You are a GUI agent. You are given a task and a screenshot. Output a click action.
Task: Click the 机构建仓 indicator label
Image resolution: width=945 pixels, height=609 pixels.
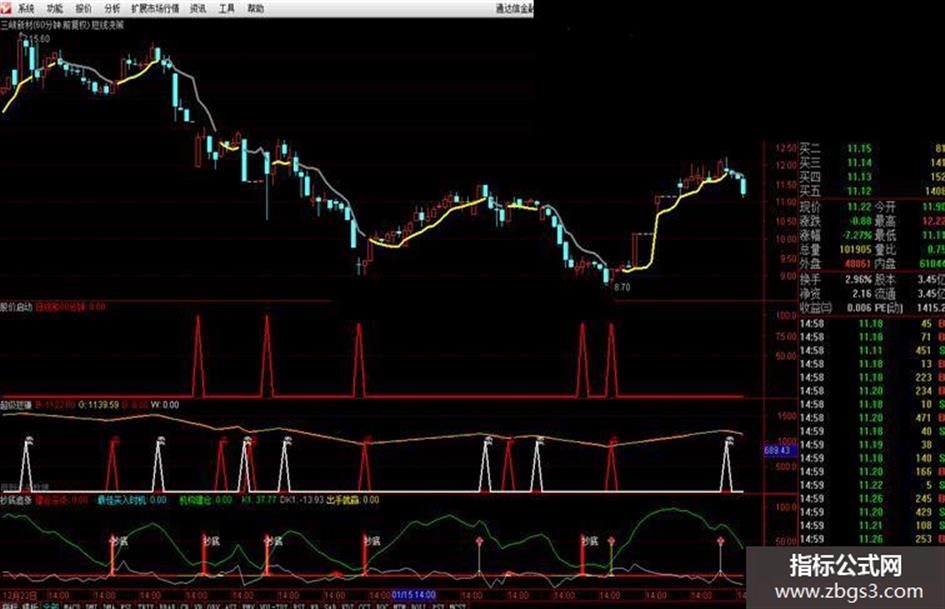tap(197, 500)
